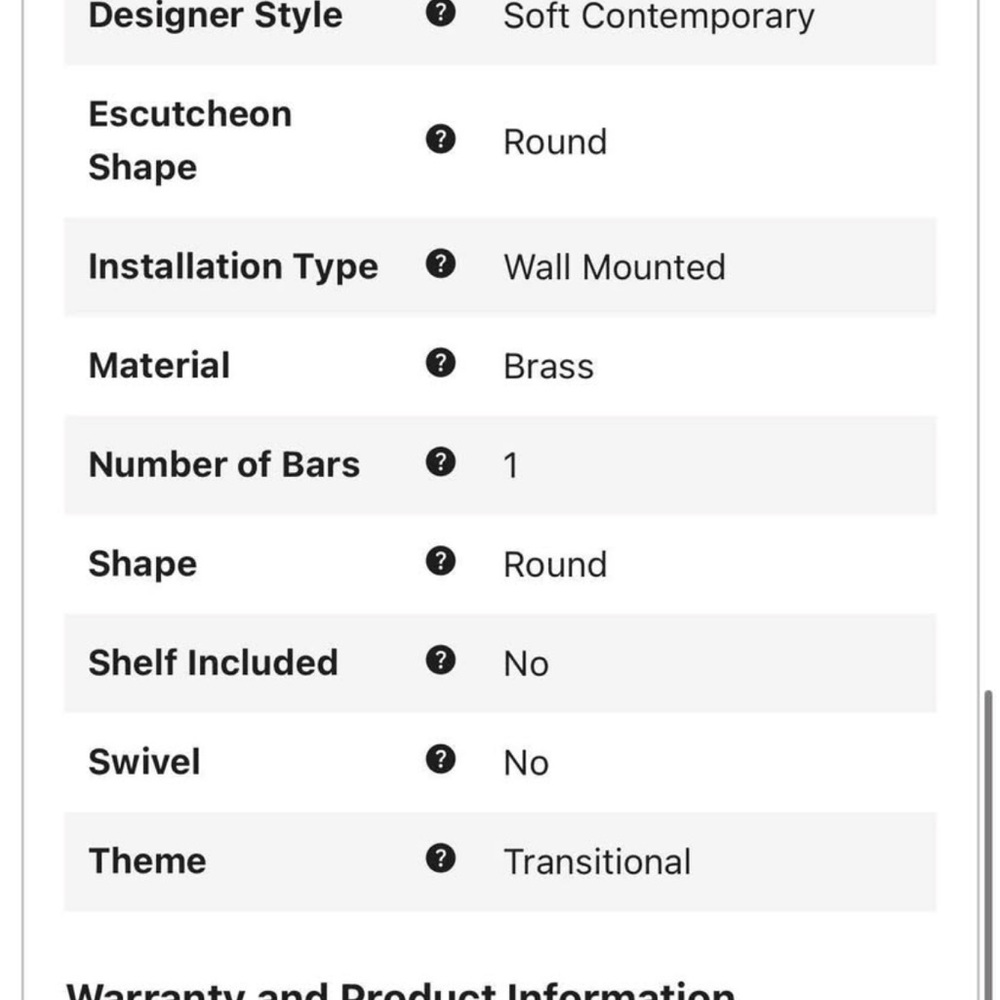Click question mark next to Shape
Viewport: 1000px width, 1000px height.
pos(440,561)
